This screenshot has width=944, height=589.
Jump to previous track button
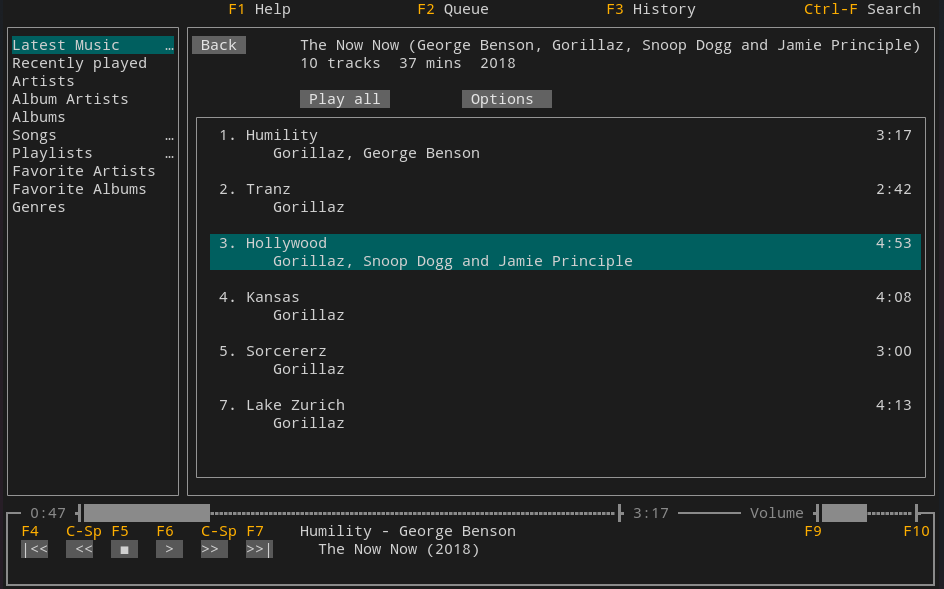tap(34, 549)
